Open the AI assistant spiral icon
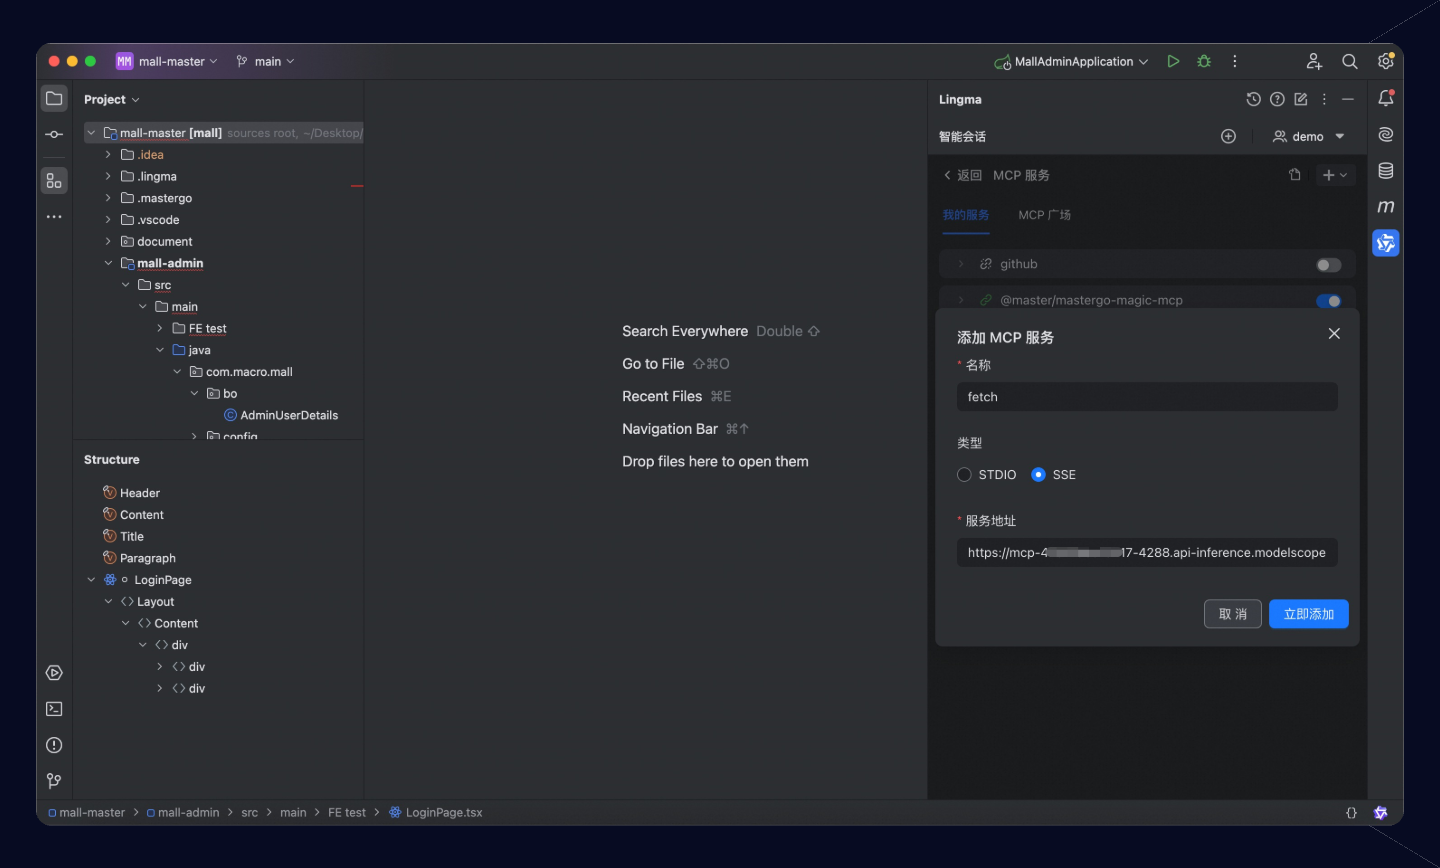Image resolution: width=1440 pixels, height=868 pixels. [1386, 134]
